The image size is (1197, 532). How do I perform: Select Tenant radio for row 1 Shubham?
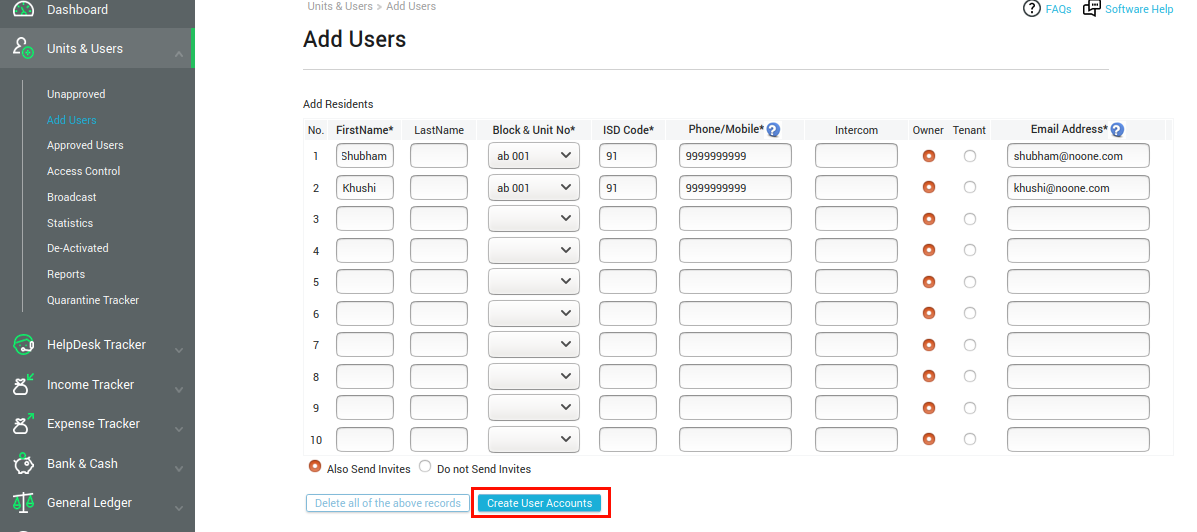970,156
